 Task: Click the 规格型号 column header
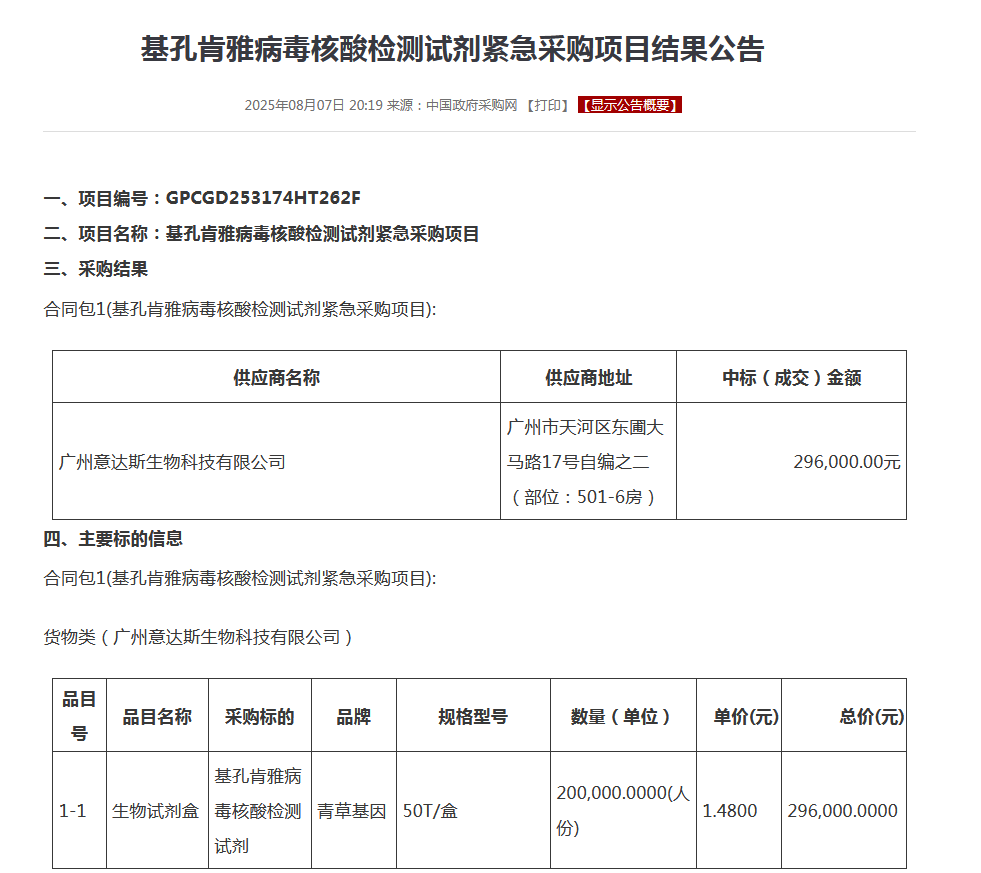(472, 716)
